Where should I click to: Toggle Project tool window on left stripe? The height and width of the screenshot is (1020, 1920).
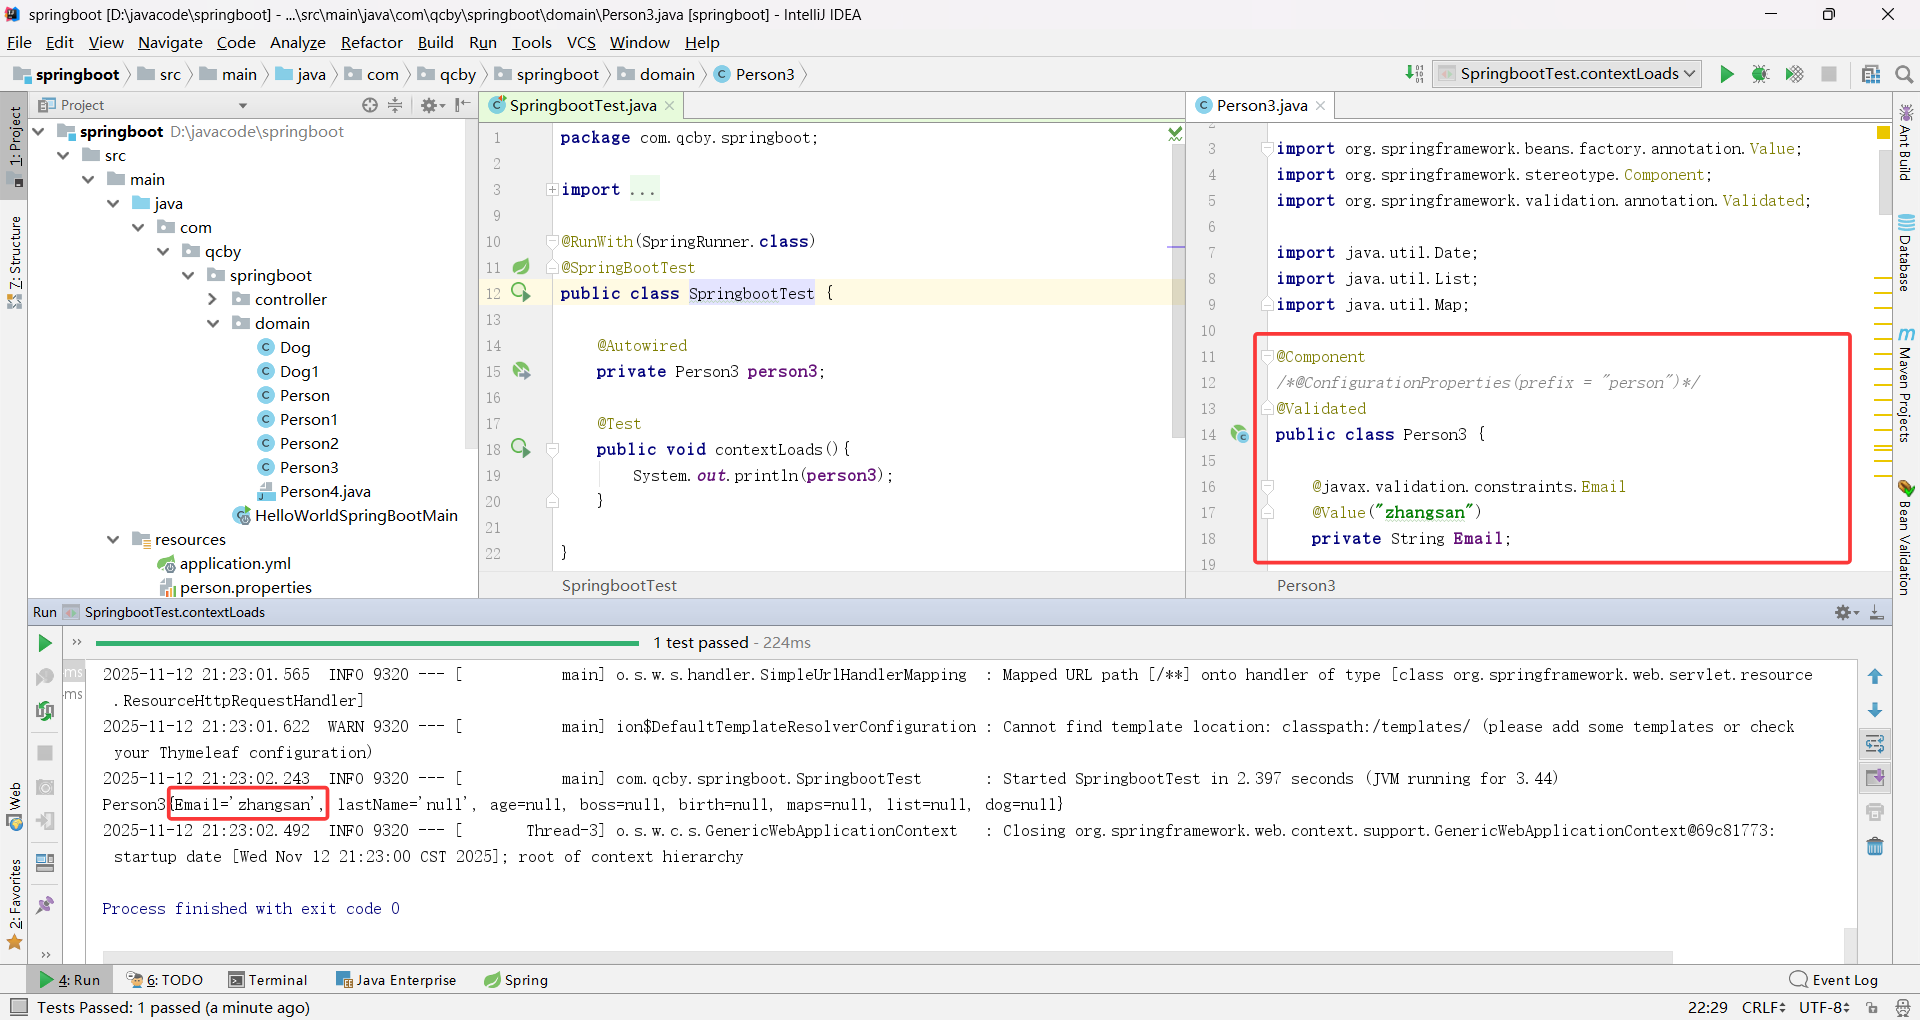tap(15, 145)
